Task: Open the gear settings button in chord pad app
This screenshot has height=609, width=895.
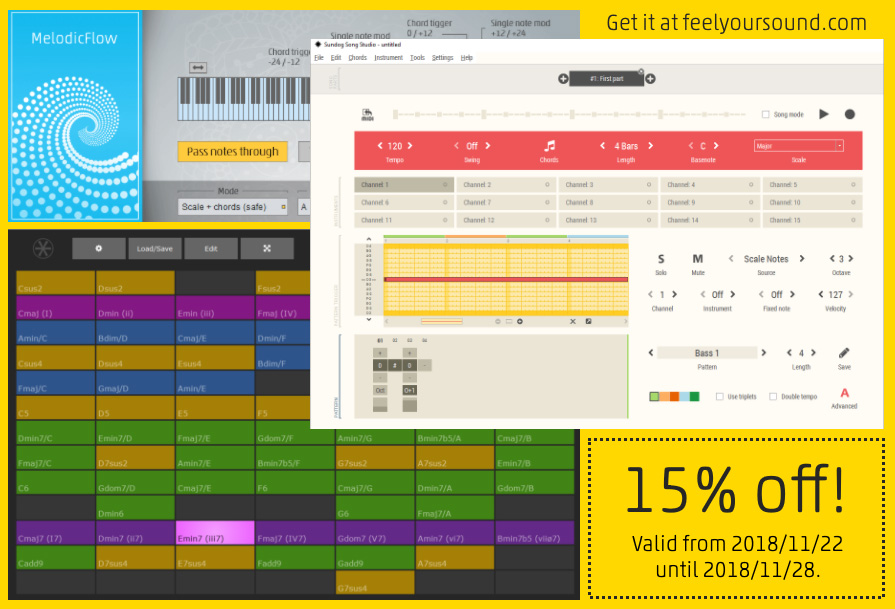Action: tap(99, 248)
